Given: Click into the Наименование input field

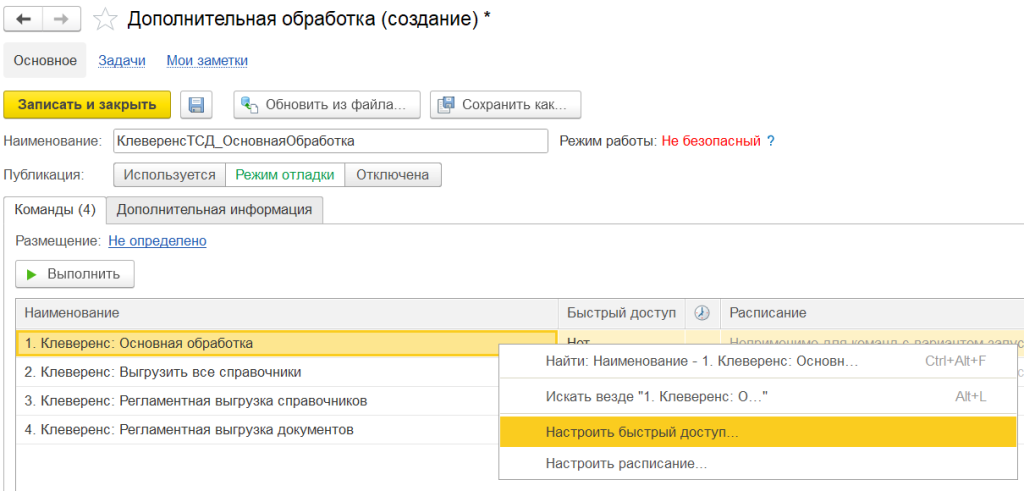Looking at the screenshot, I should coord(330,141).
